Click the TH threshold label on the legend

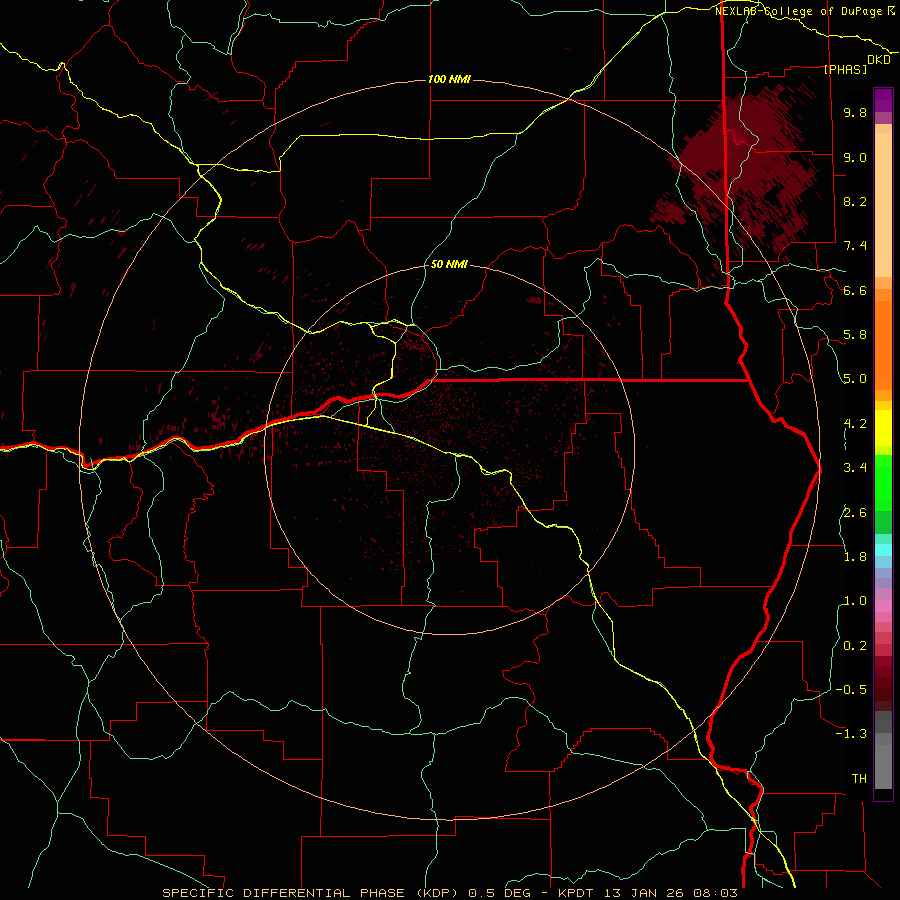click(x=859, y=779)
